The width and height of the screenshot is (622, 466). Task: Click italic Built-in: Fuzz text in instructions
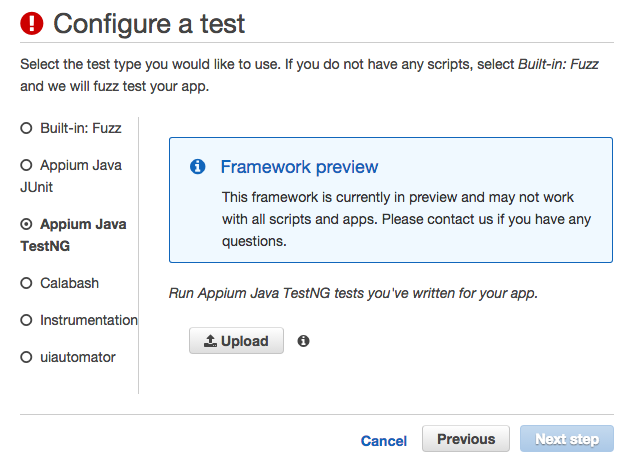point(558,64)
